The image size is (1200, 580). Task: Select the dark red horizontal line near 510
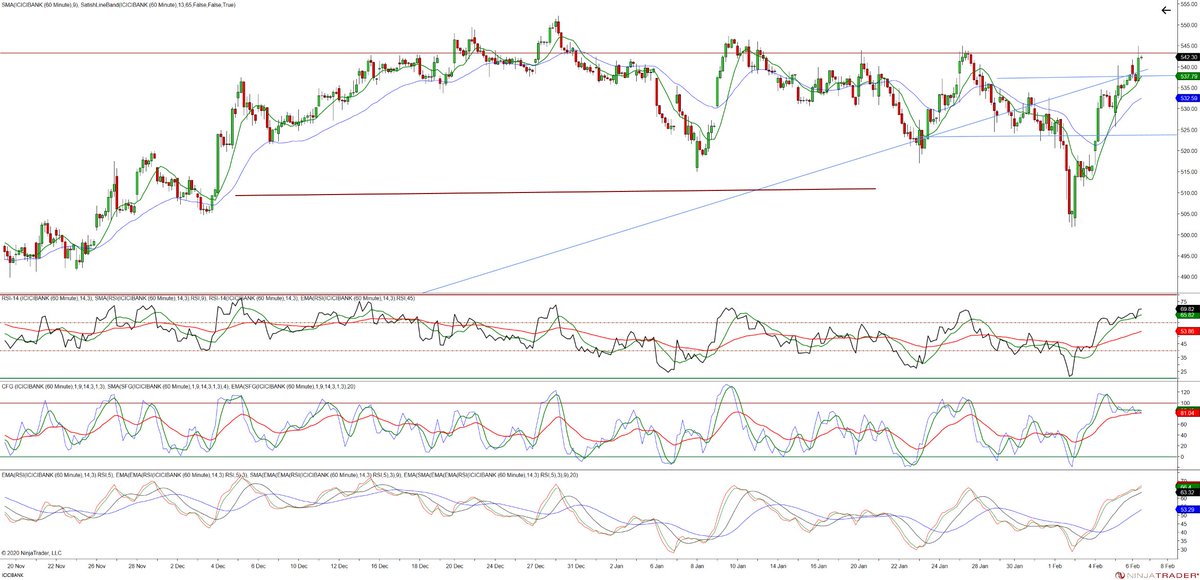555,192
